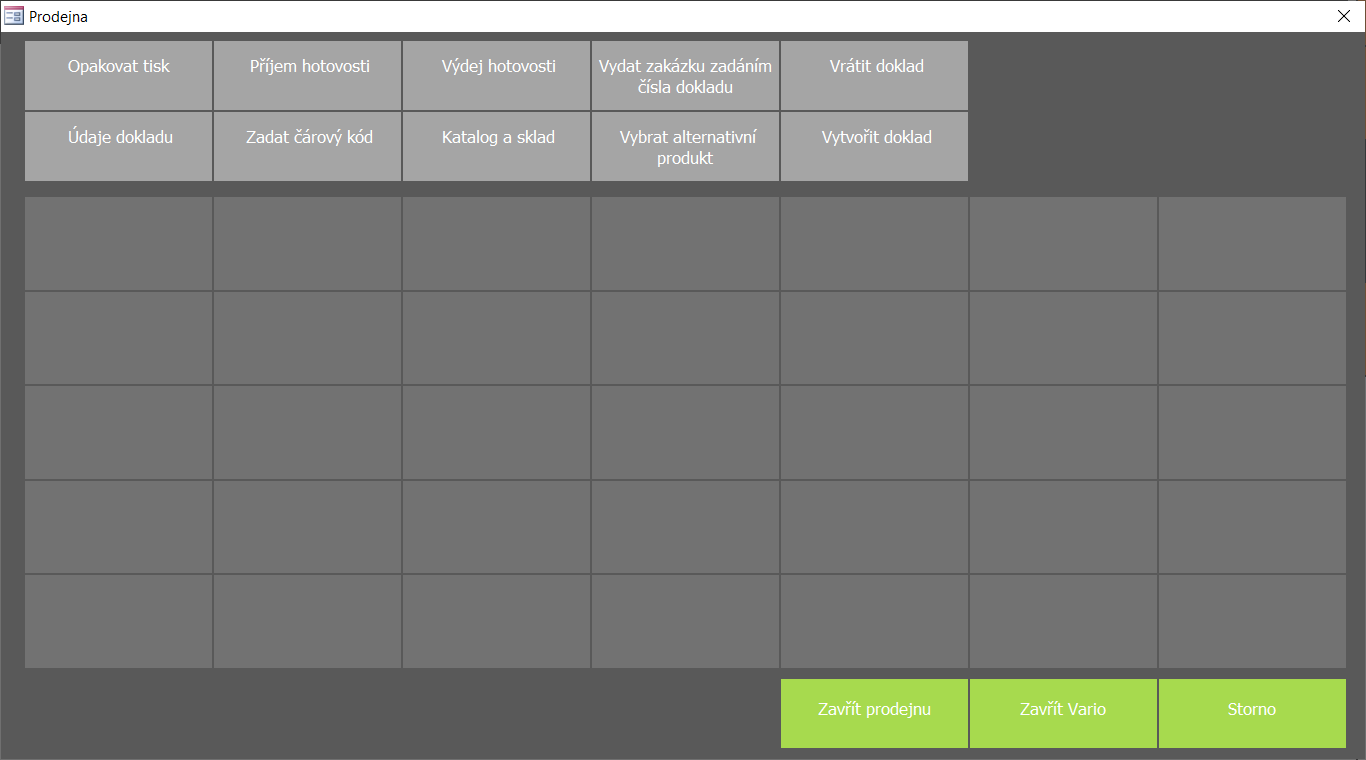Click the Opakovat tisk button

(x=118, y=75)
